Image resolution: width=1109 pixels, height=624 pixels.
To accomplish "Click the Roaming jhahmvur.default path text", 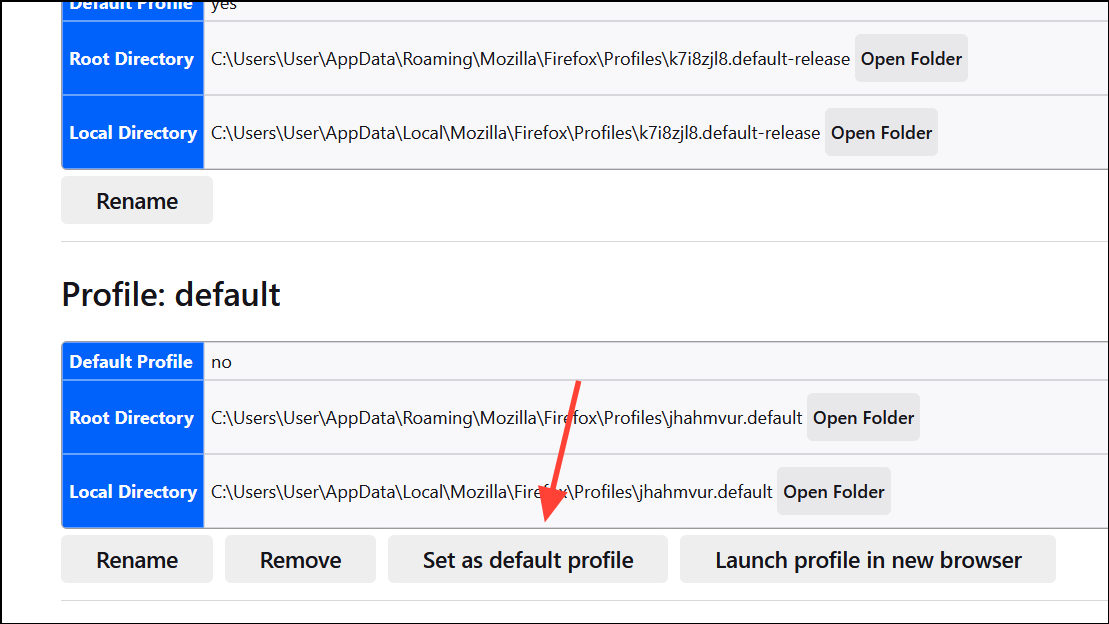I will tap(506, 418).
